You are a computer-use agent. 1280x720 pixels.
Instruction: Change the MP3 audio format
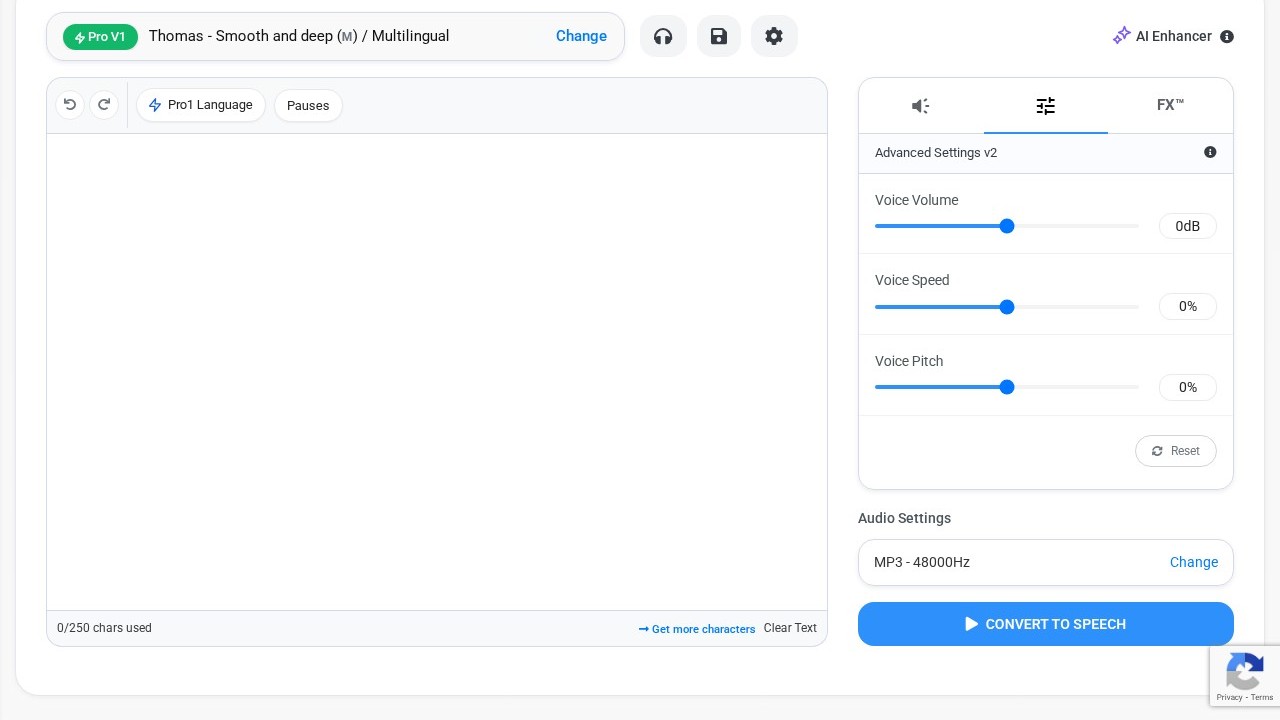coord(1193,562)
